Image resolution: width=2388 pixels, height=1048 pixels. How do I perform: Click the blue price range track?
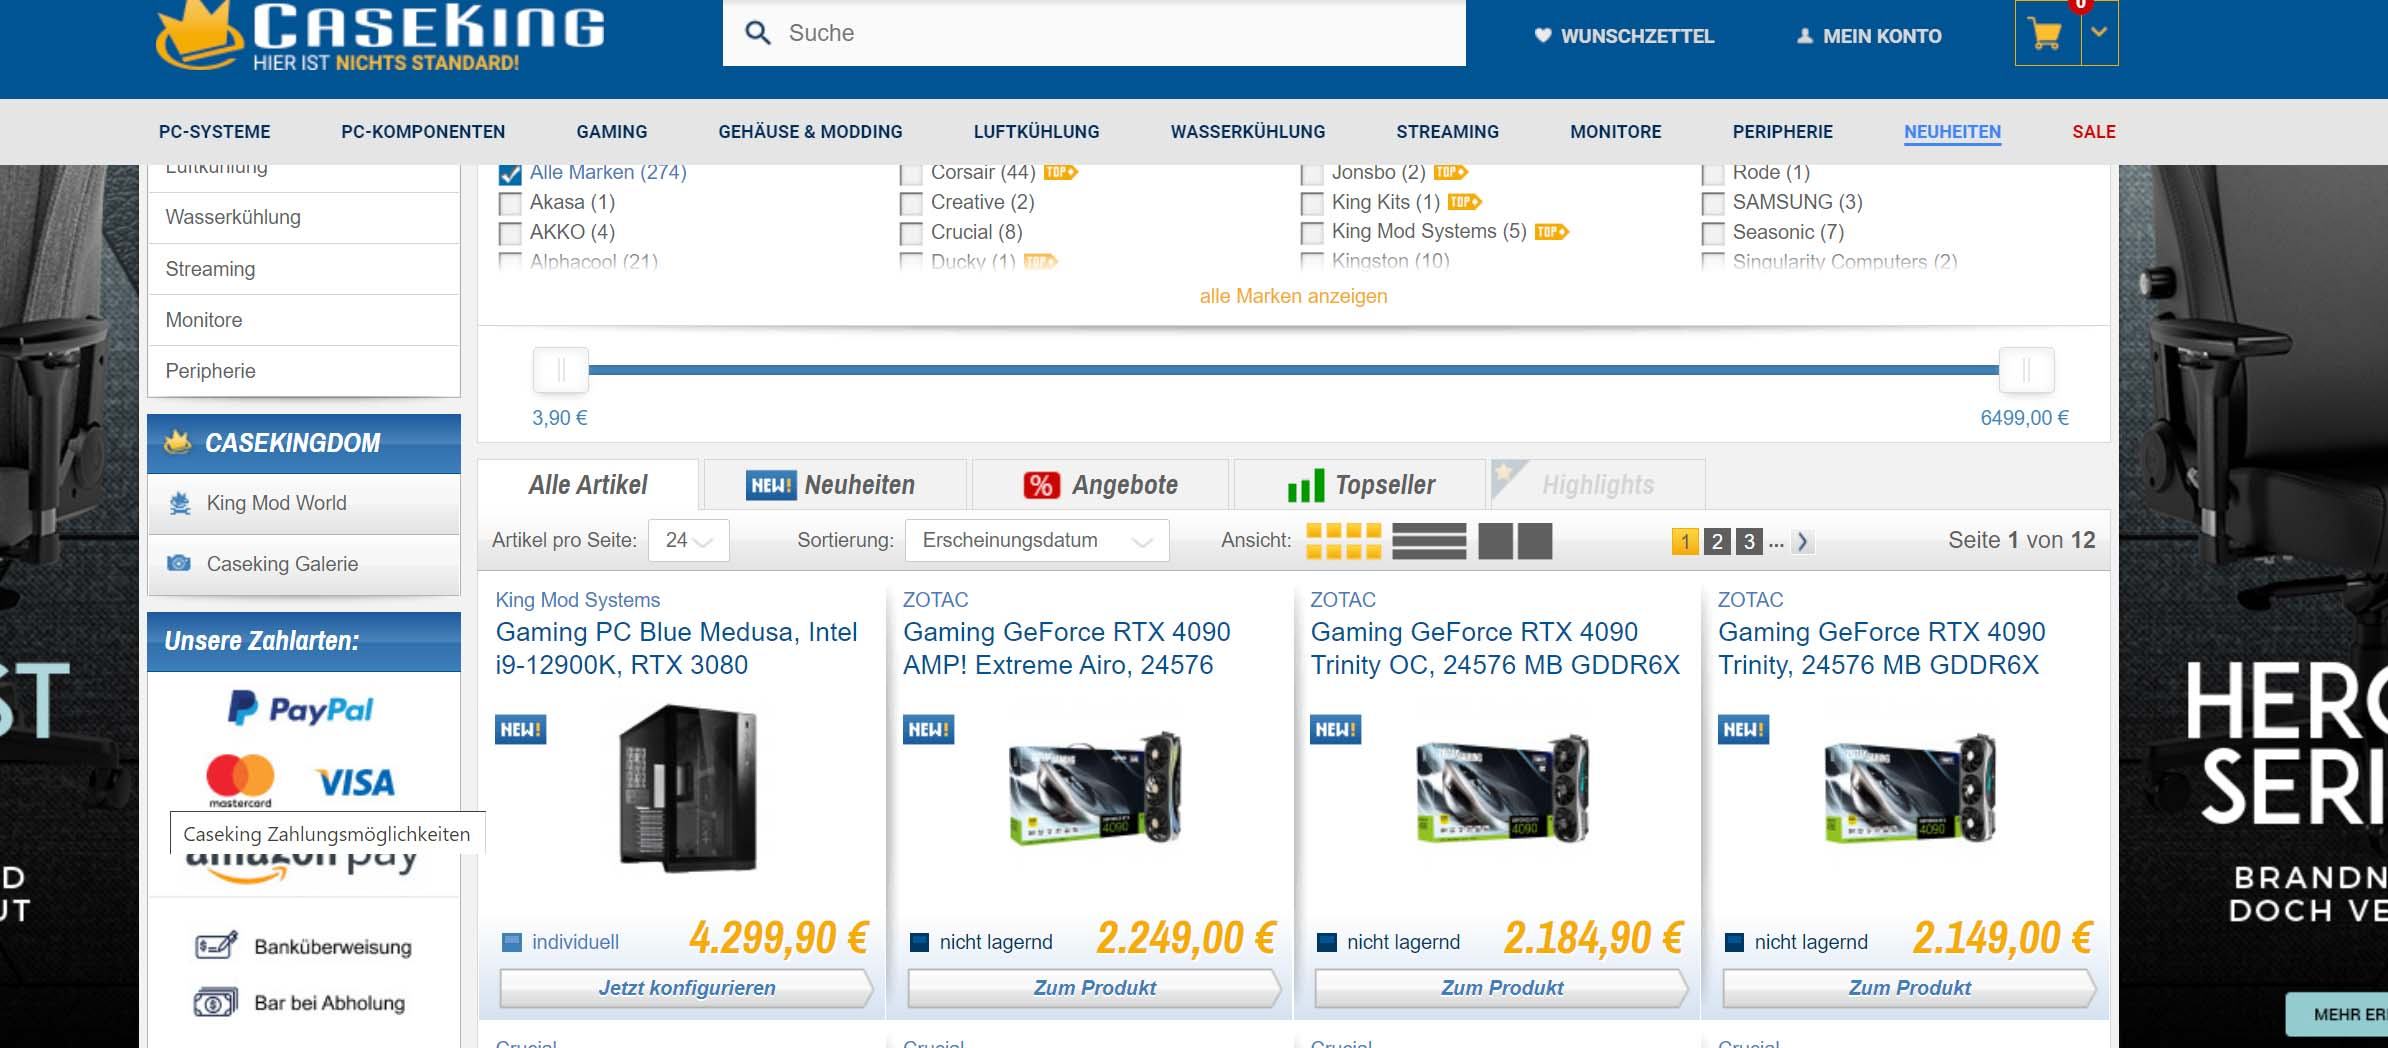[x=1293, y=370]
